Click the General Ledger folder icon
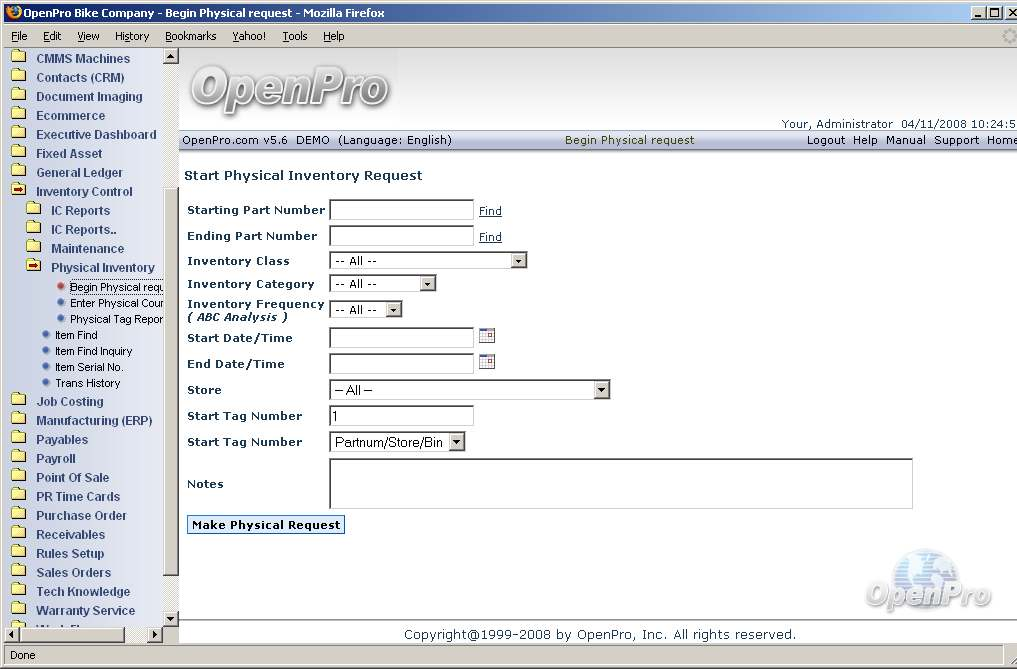The width and height of the screenshot is (1017, 669). [19, 172]
